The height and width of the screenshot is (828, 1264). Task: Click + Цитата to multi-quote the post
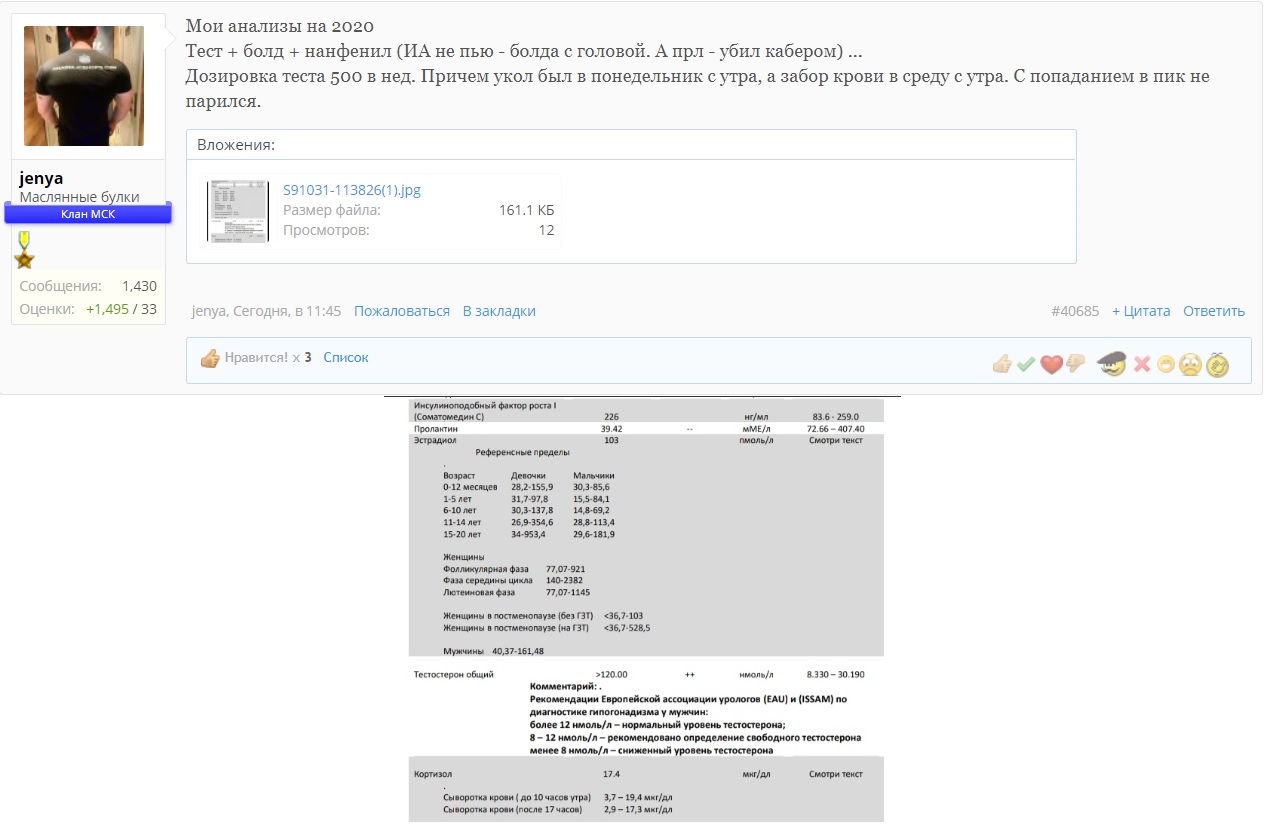coord(1140,311)
